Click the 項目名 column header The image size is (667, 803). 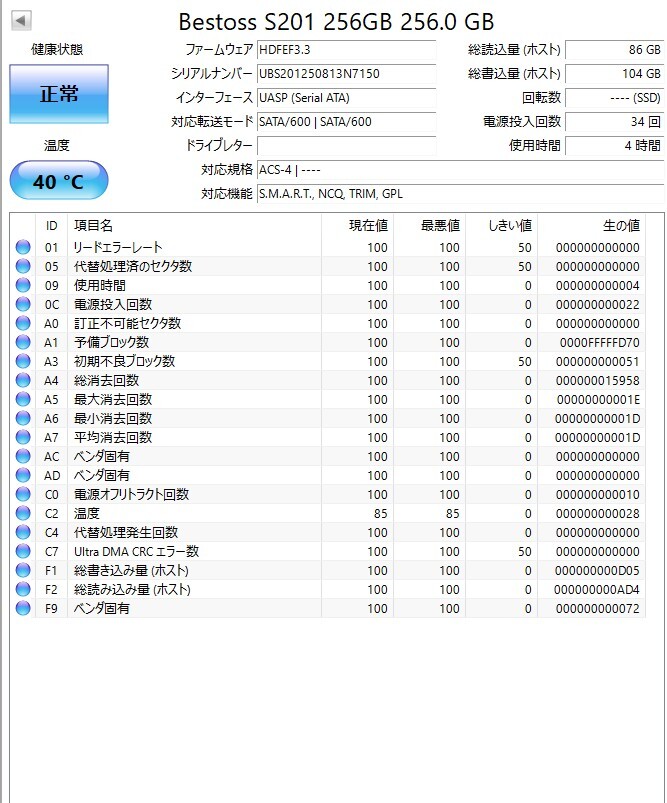(194, 226)
